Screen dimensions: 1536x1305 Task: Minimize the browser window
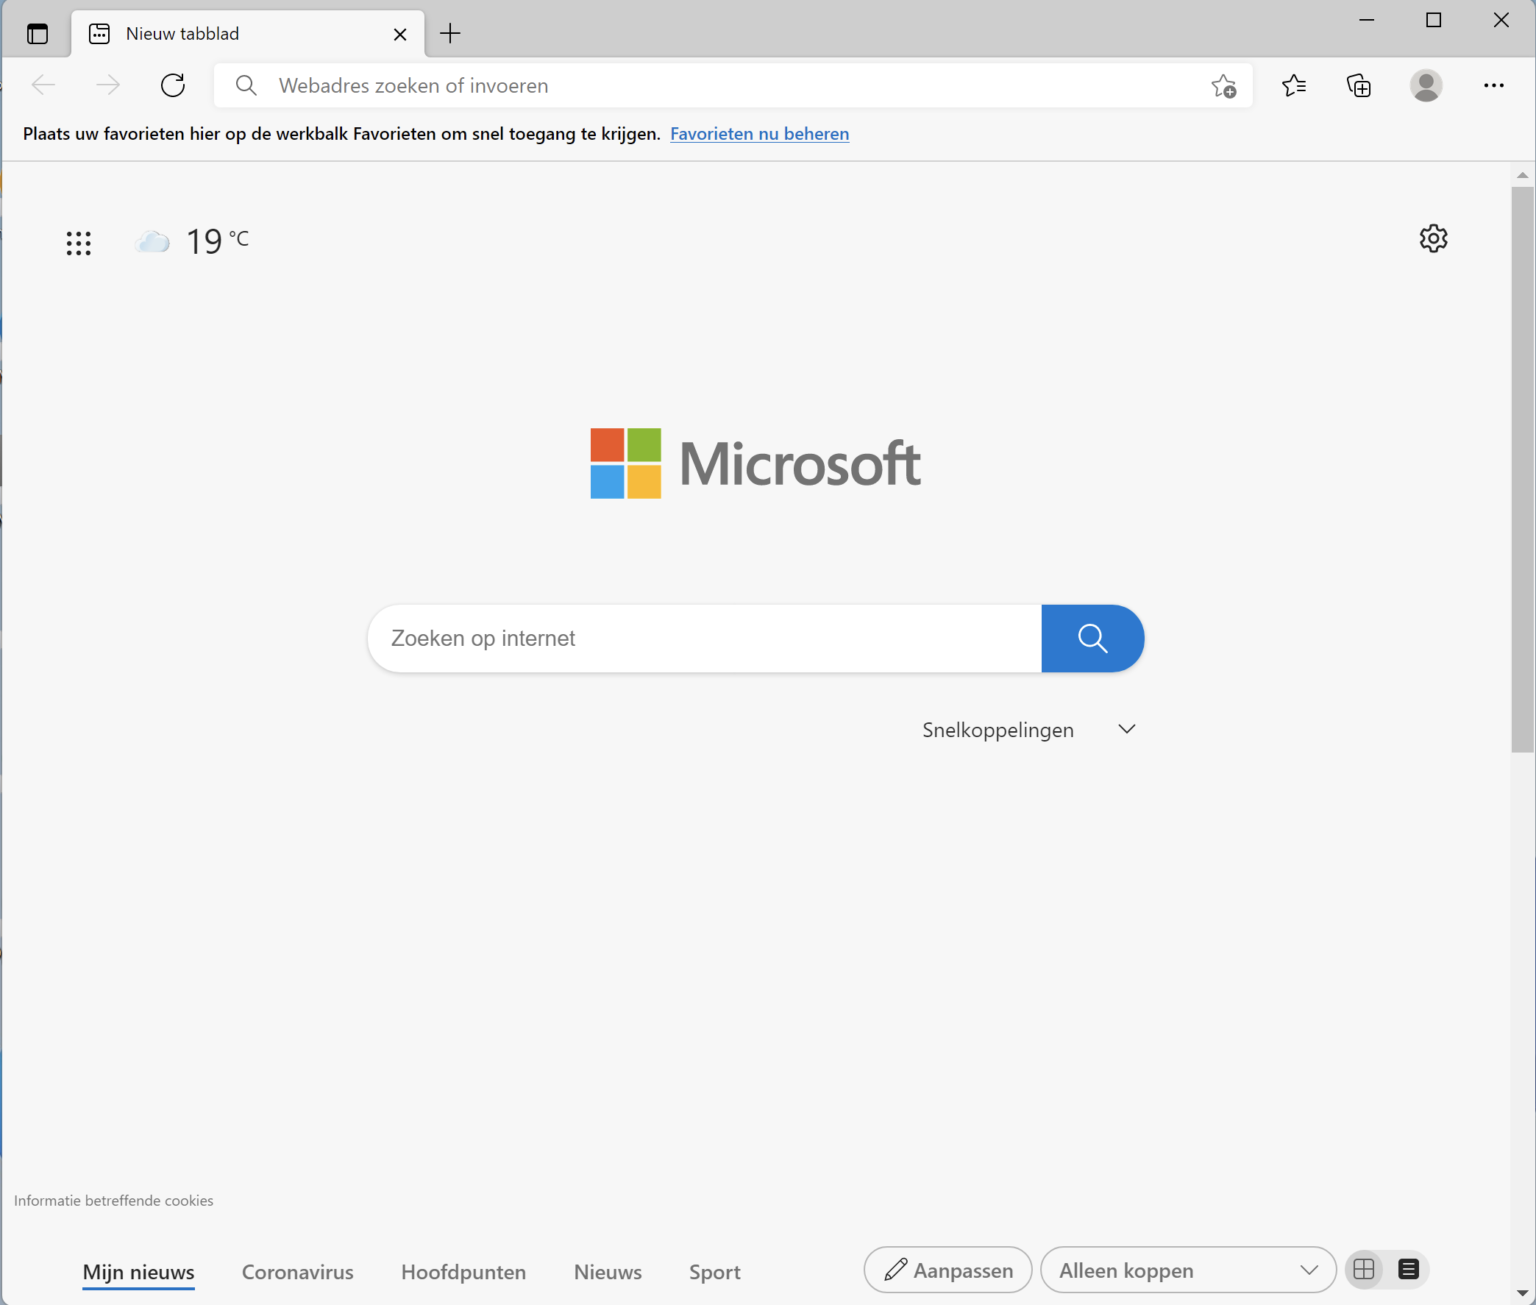pos(1367,20)
